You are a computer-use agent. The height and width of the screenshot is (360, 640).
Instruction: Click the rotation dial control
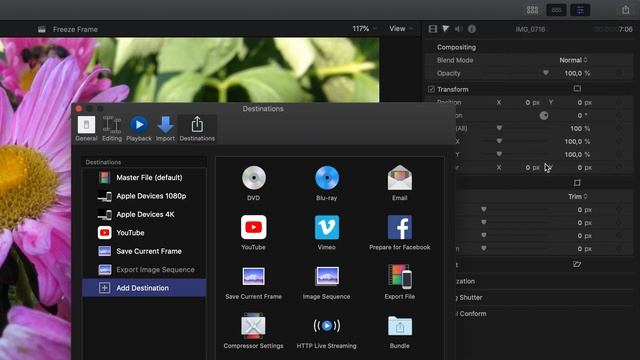tap(544, 116)
